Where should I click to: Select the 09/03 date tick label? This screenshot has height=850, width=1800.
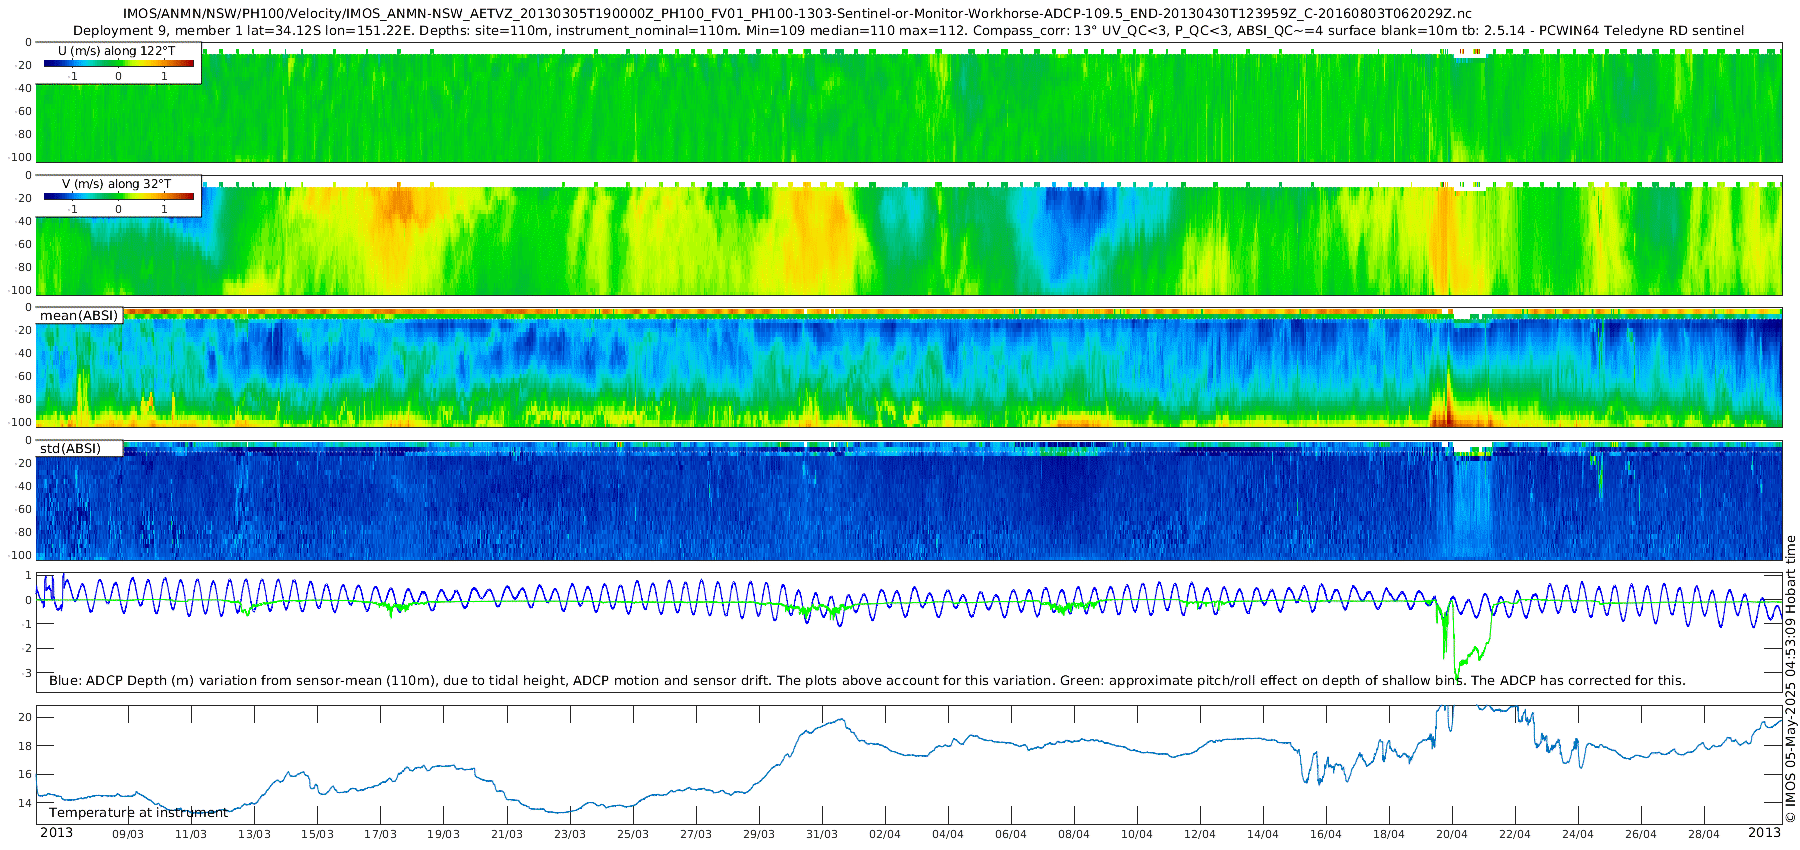pyautogui.click(x=128, y=834)
